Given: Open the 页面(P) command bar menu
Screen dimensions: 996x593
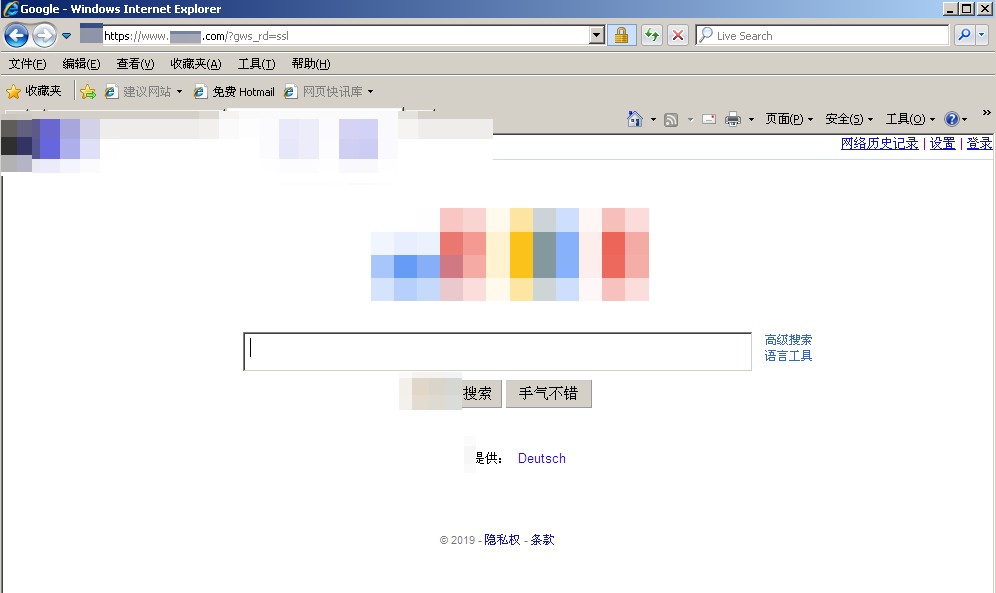Looking at the screenshot, I should (789, 119).
